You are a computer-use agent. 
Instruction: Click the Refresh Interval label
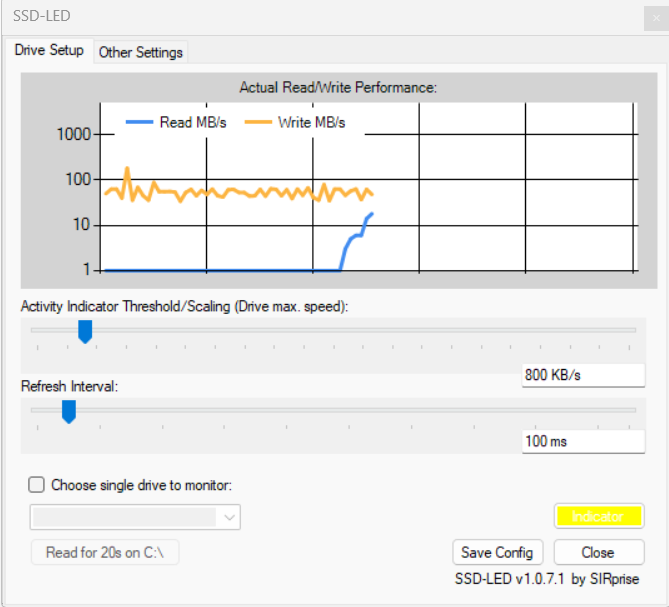pyautogui.click(x=69, y=386)
